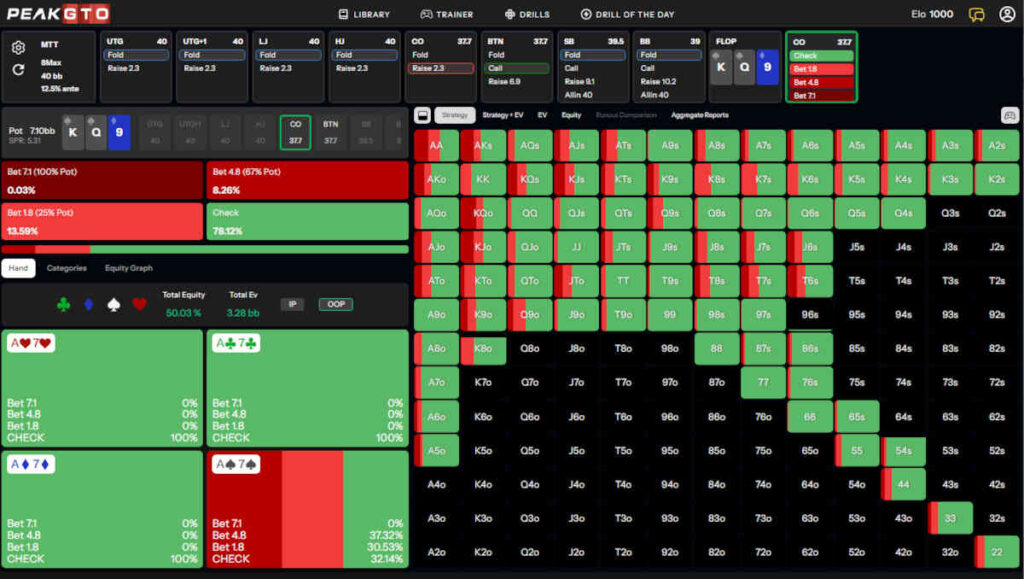Select the 22 cell in the matrix
This screenshot has height=579, width=1024.
point(997,552)
